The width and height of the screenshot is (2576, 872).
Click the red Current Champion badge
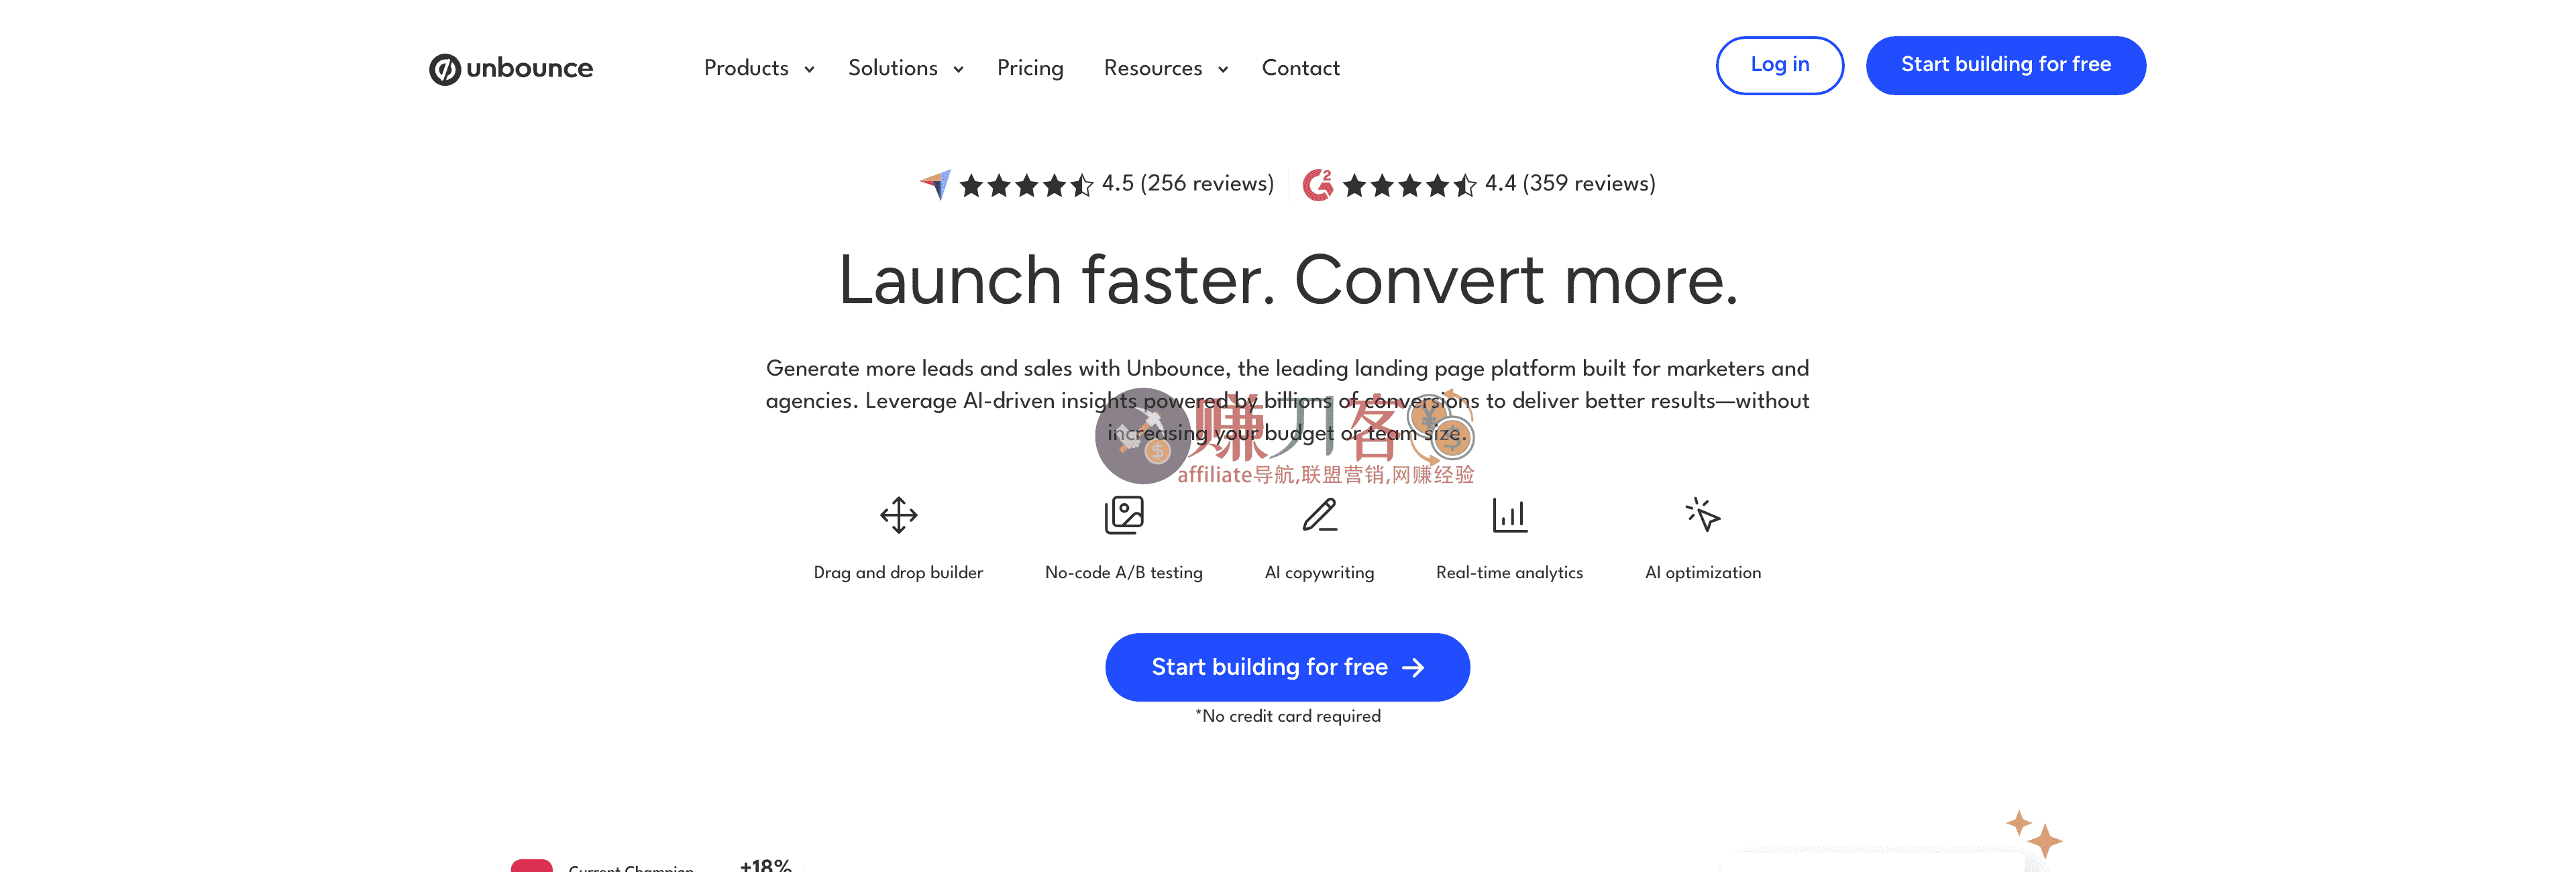(533, 865)
